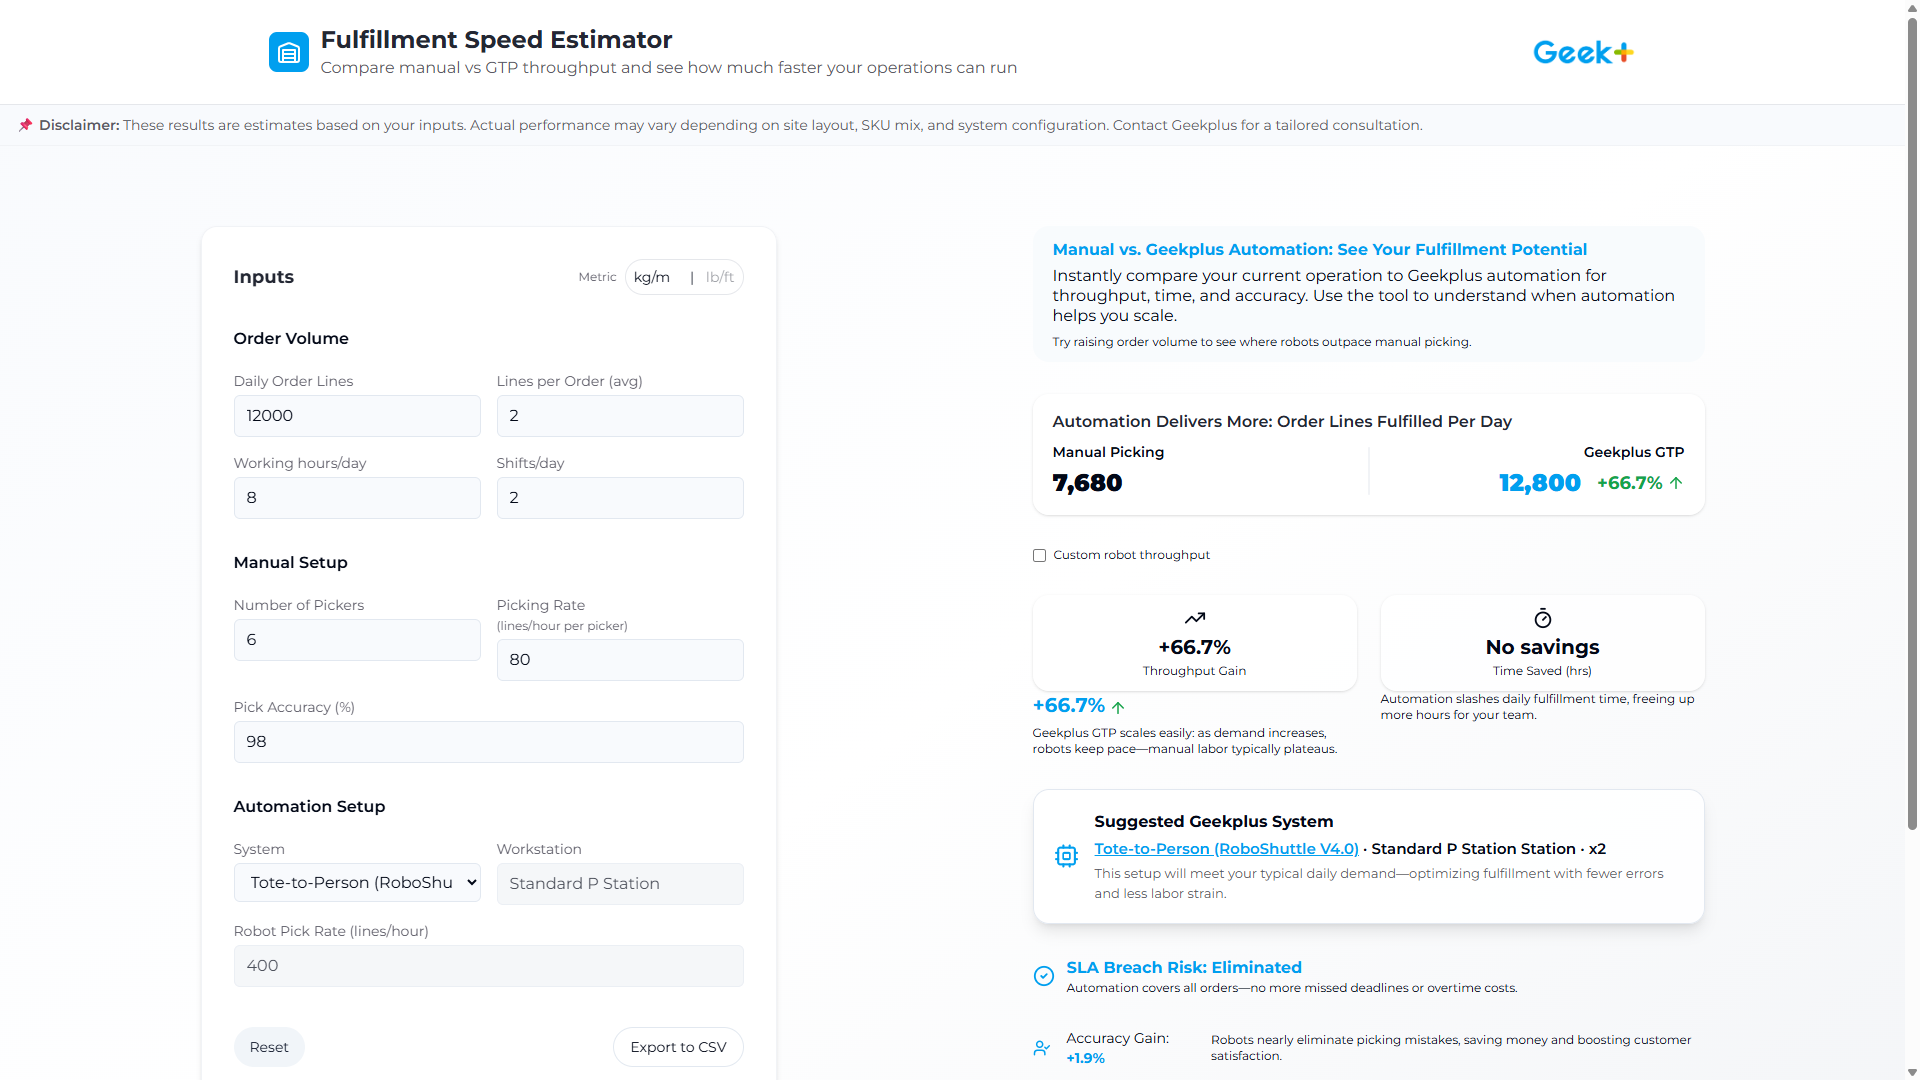1920x1080 pixels.
Task: Click the Fulfillment Speed Estimator clipboard icon
Action: click(x=288, y=52)
